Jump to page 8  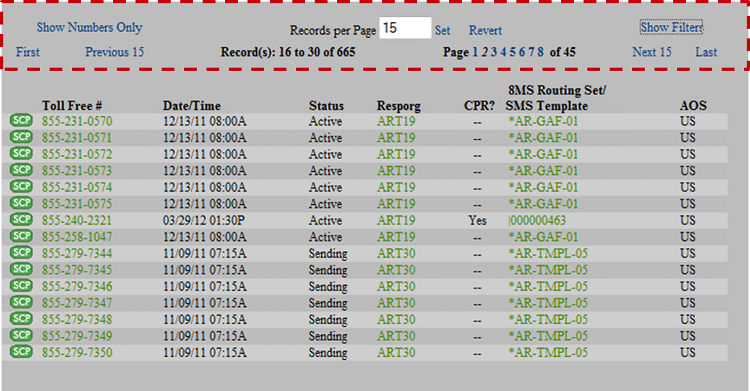(540, 52)
